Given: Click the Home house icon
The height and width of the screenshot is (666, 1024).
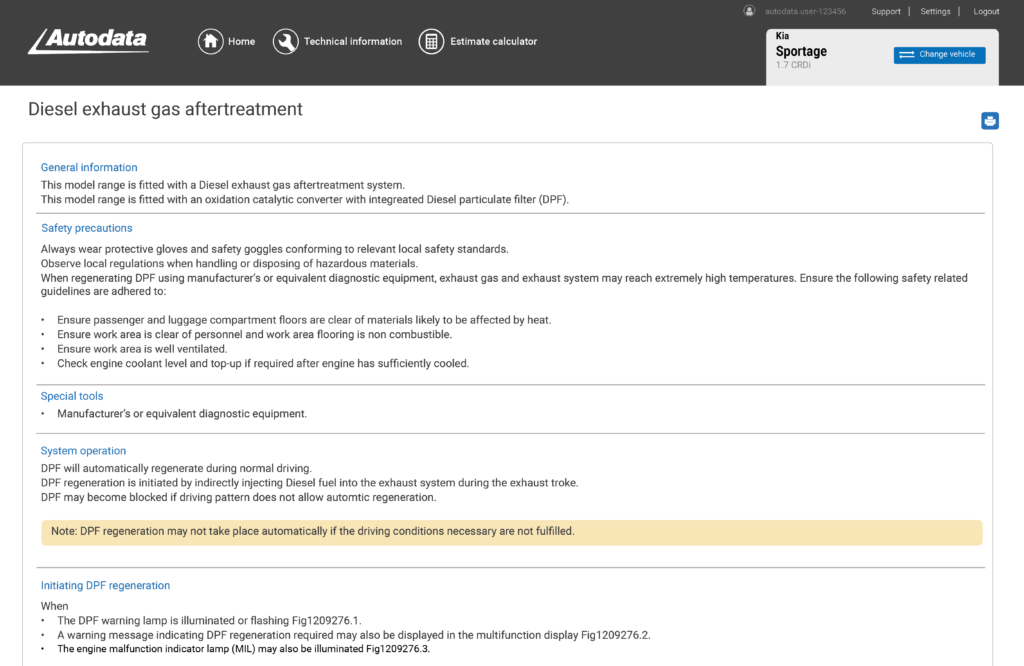Looking at the screenshot, I should point(210,42).
